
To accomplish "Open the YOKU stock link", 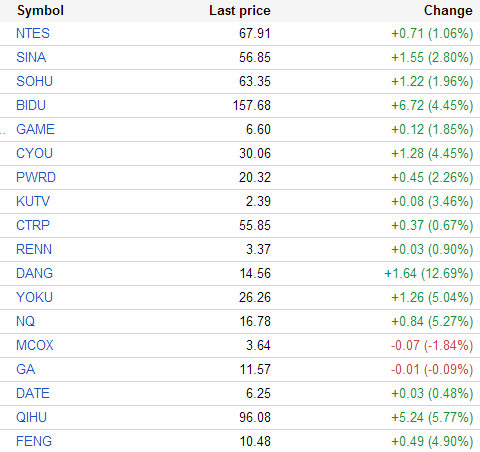I will 34,297.
